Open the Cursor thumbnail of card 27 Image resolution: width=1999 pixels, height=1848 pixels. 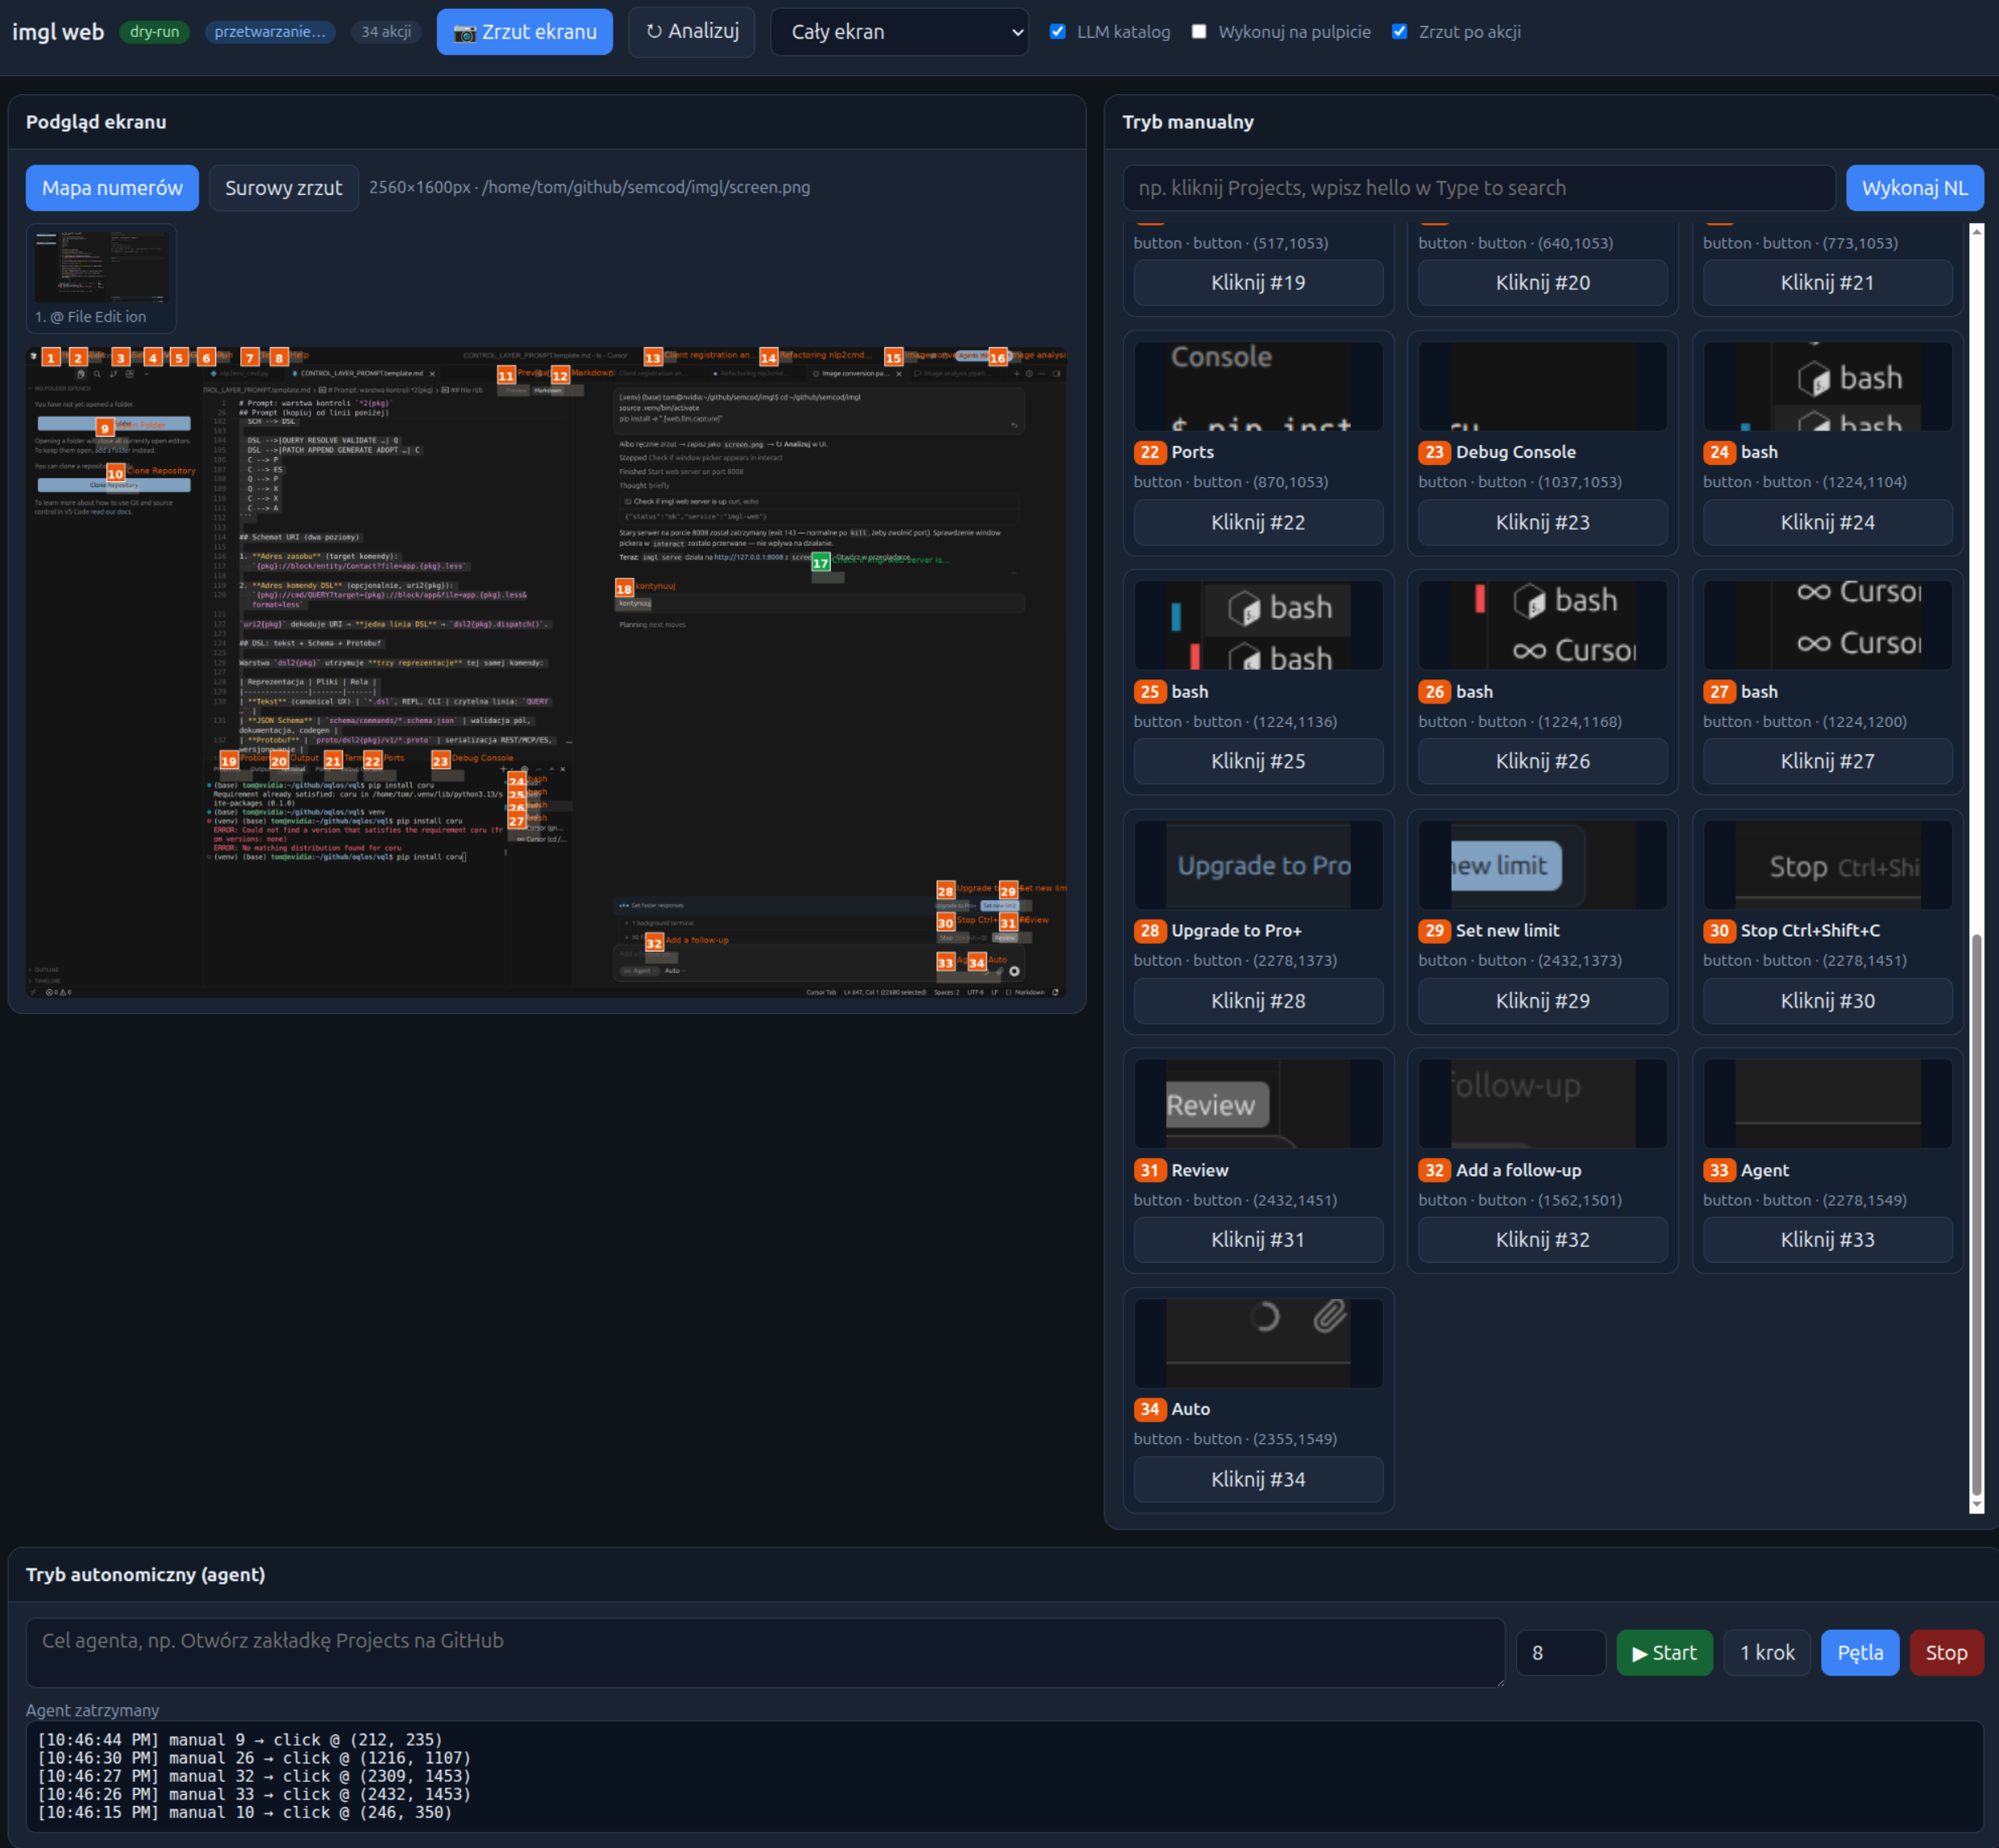[x=1827, y=625]
